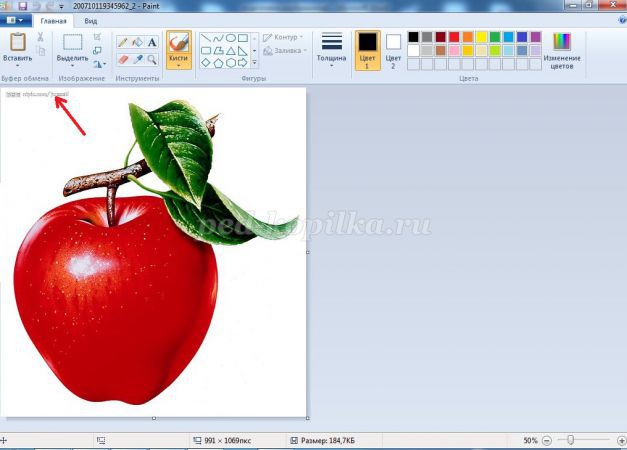Select the Color picker eyedropper tool
The image size is (627, 450).
point(138,60)
